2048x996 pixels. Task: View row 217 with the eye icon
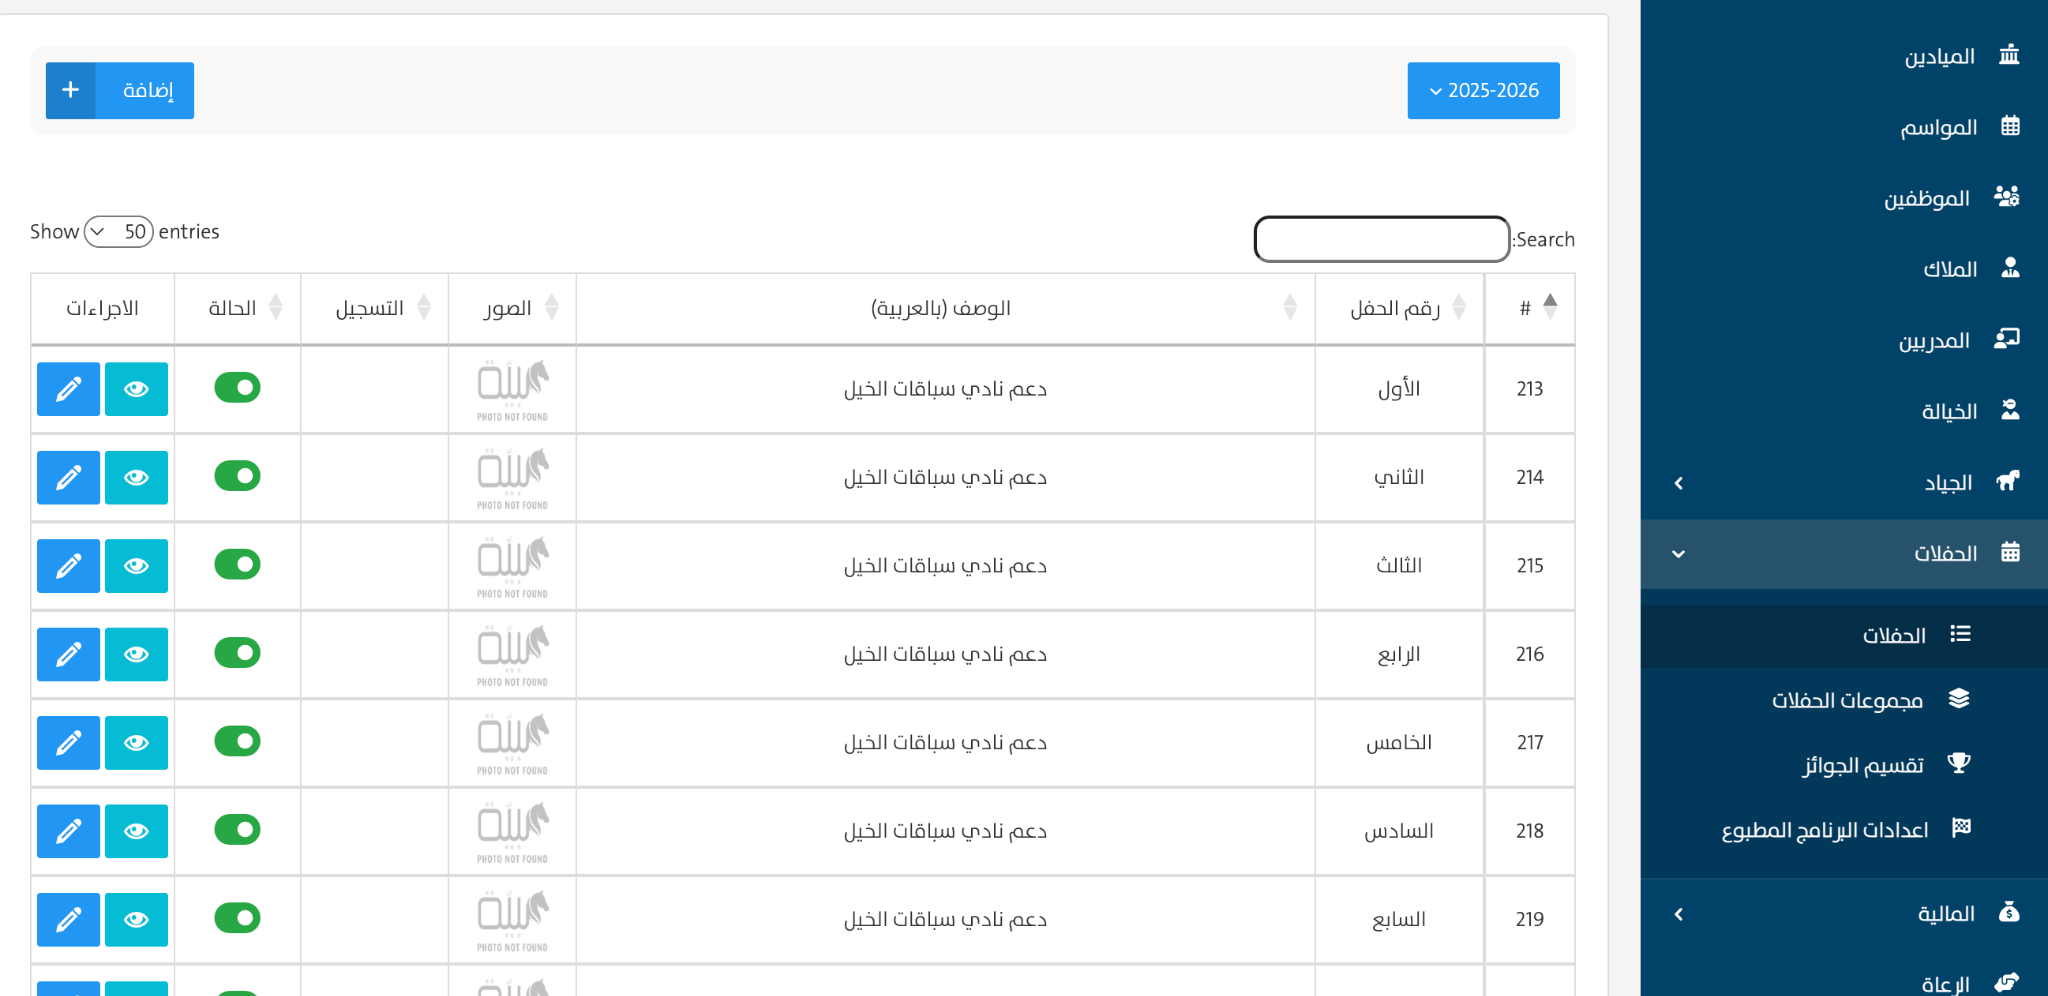coord(136,743)
